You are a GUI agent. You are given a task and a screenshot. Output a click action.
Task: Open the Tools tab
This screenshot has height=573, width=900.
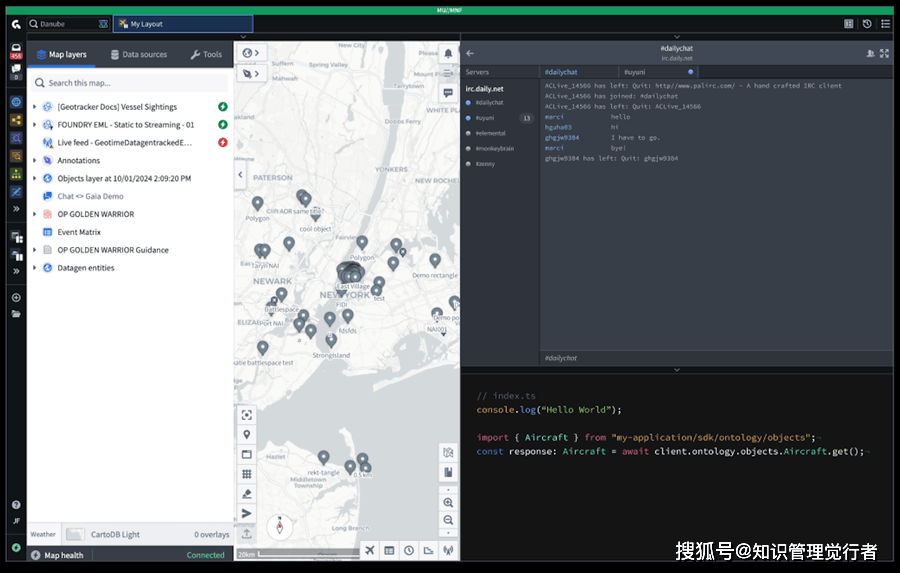(206, 54)
